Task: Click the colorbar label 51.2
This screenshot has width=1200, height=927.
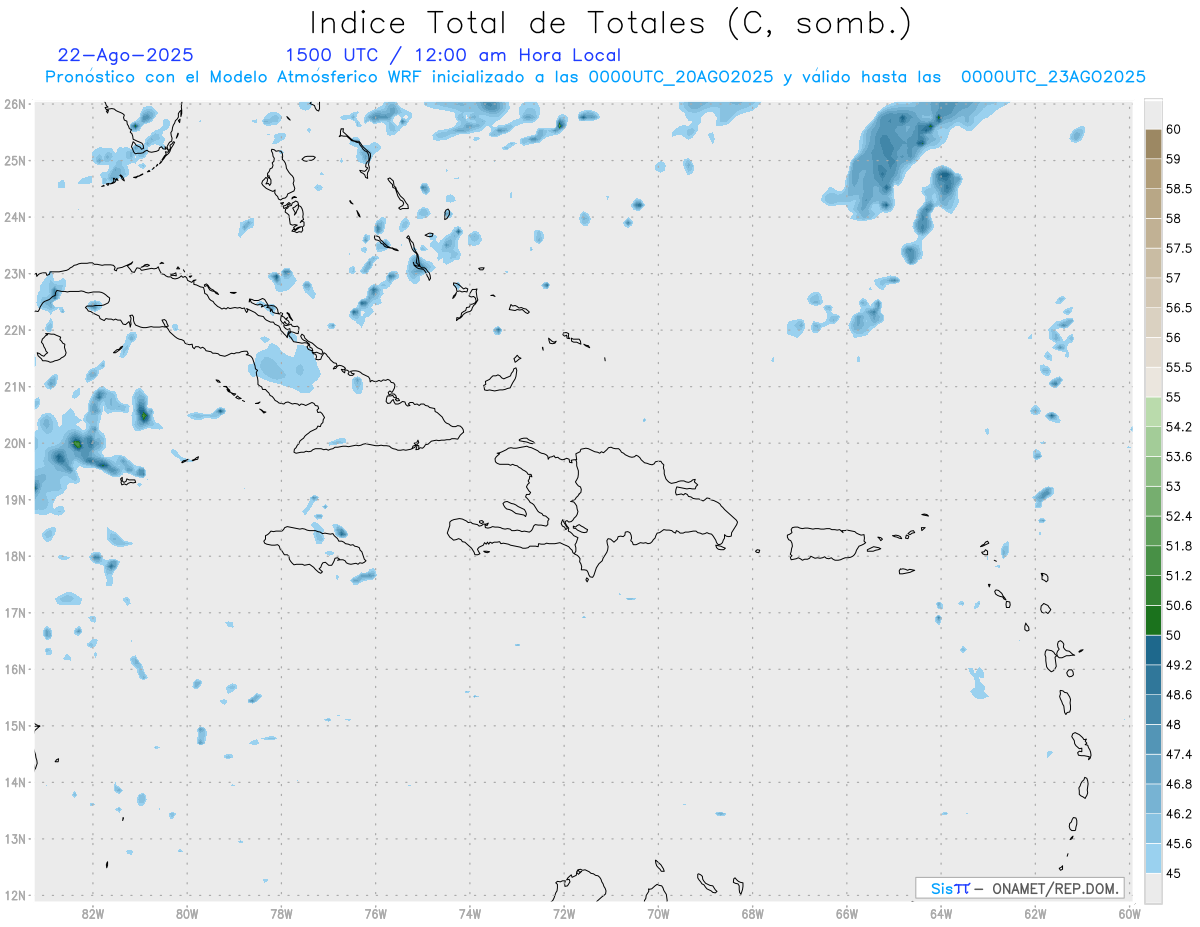Action: click(x=1179, y=576)
